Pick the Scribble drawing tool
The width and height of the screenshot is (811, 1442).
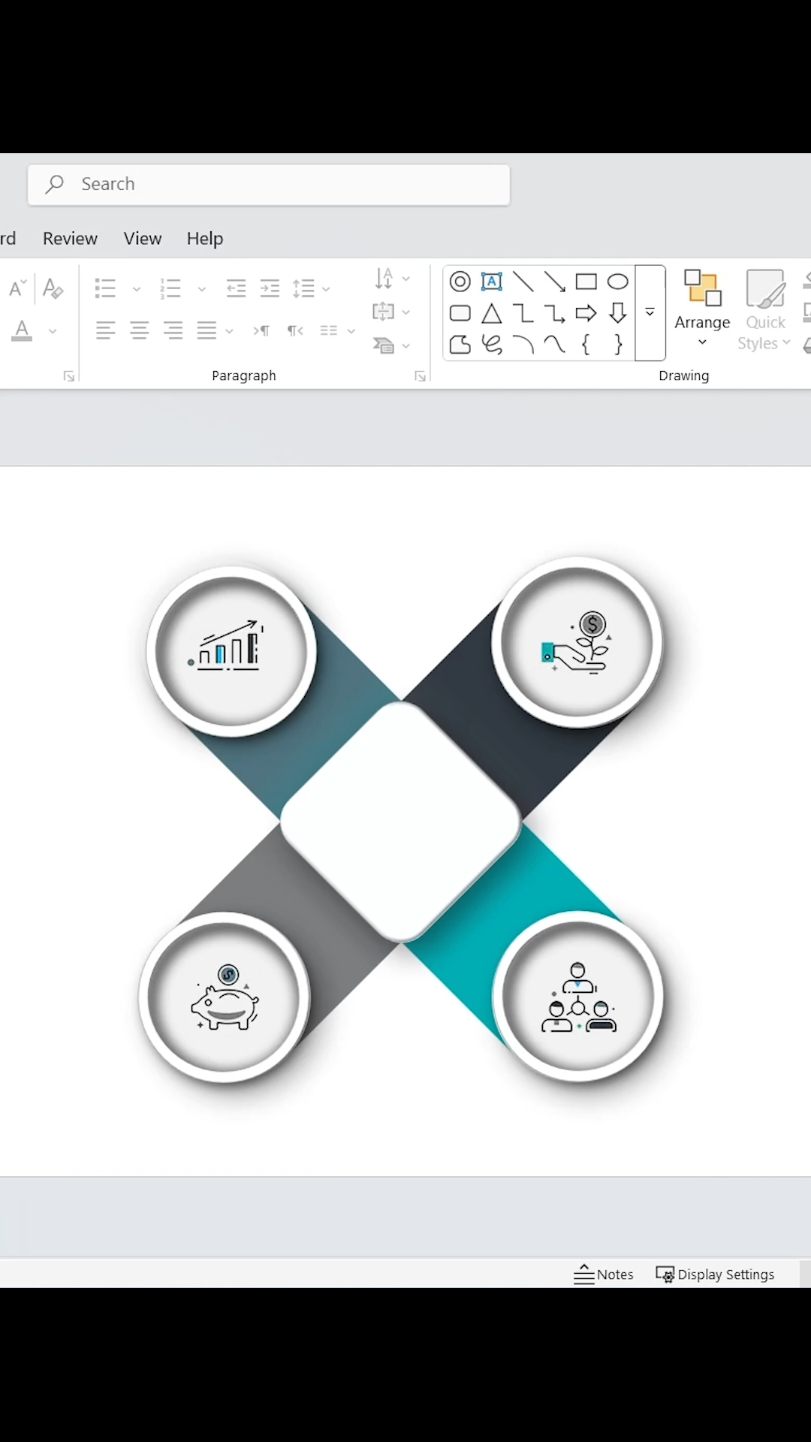click(491, 345)
